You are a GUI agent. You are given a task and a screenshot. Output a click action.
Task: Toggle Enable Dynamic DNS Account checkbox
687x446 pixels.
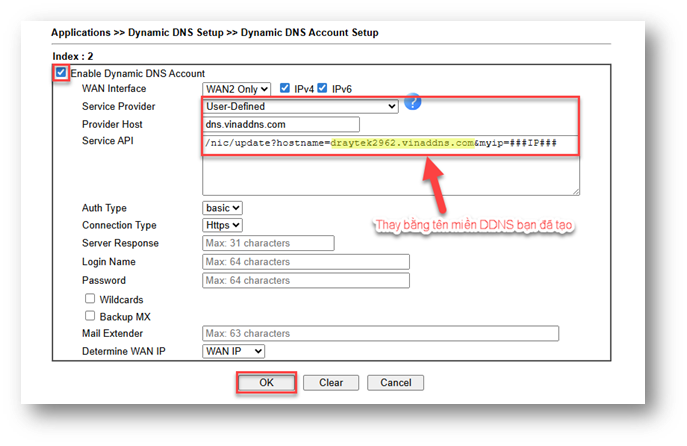[x=62, y=73]
